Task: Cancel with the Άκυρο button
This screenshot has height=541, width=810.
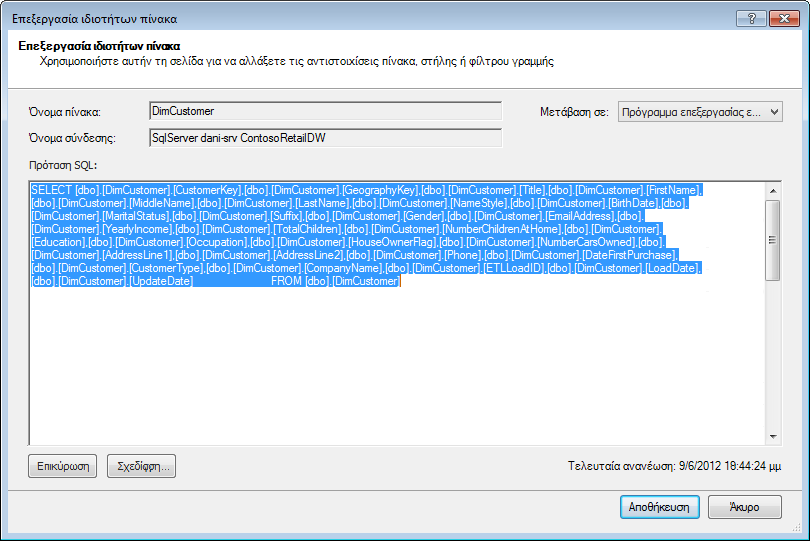Action: pos(744,507)
